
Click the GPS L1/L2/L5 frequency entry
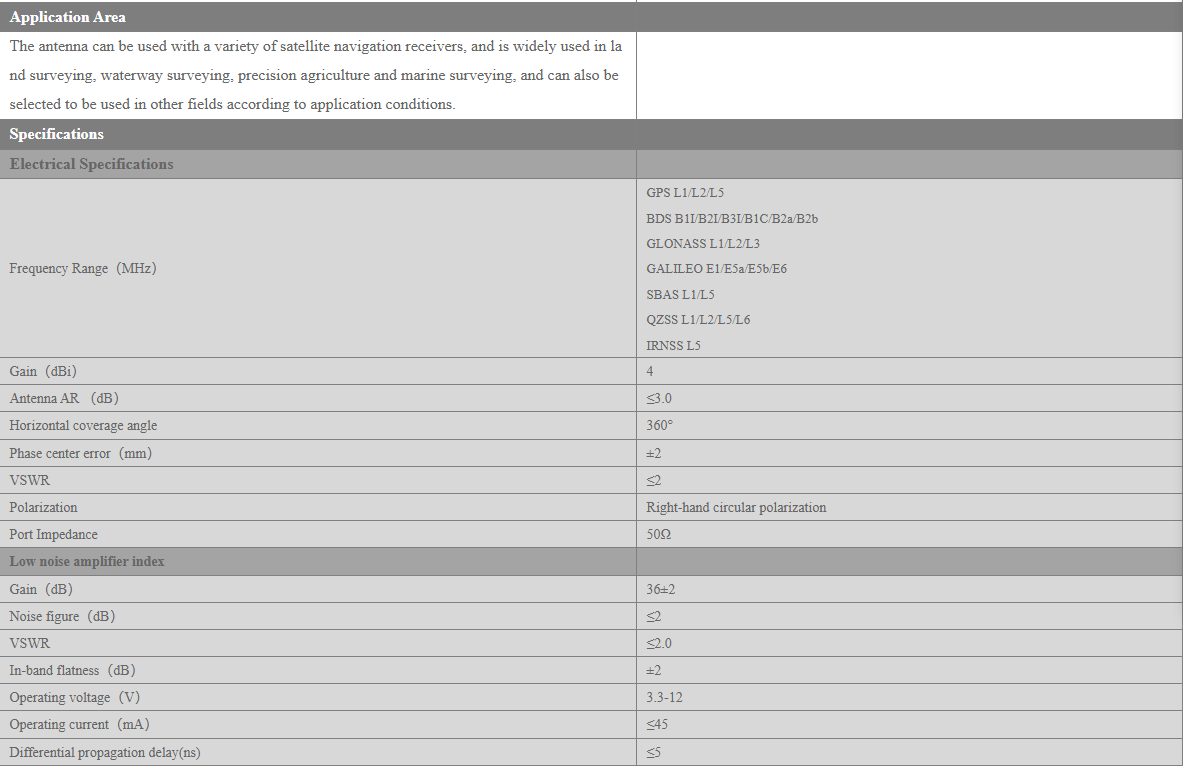coord(685,193)
